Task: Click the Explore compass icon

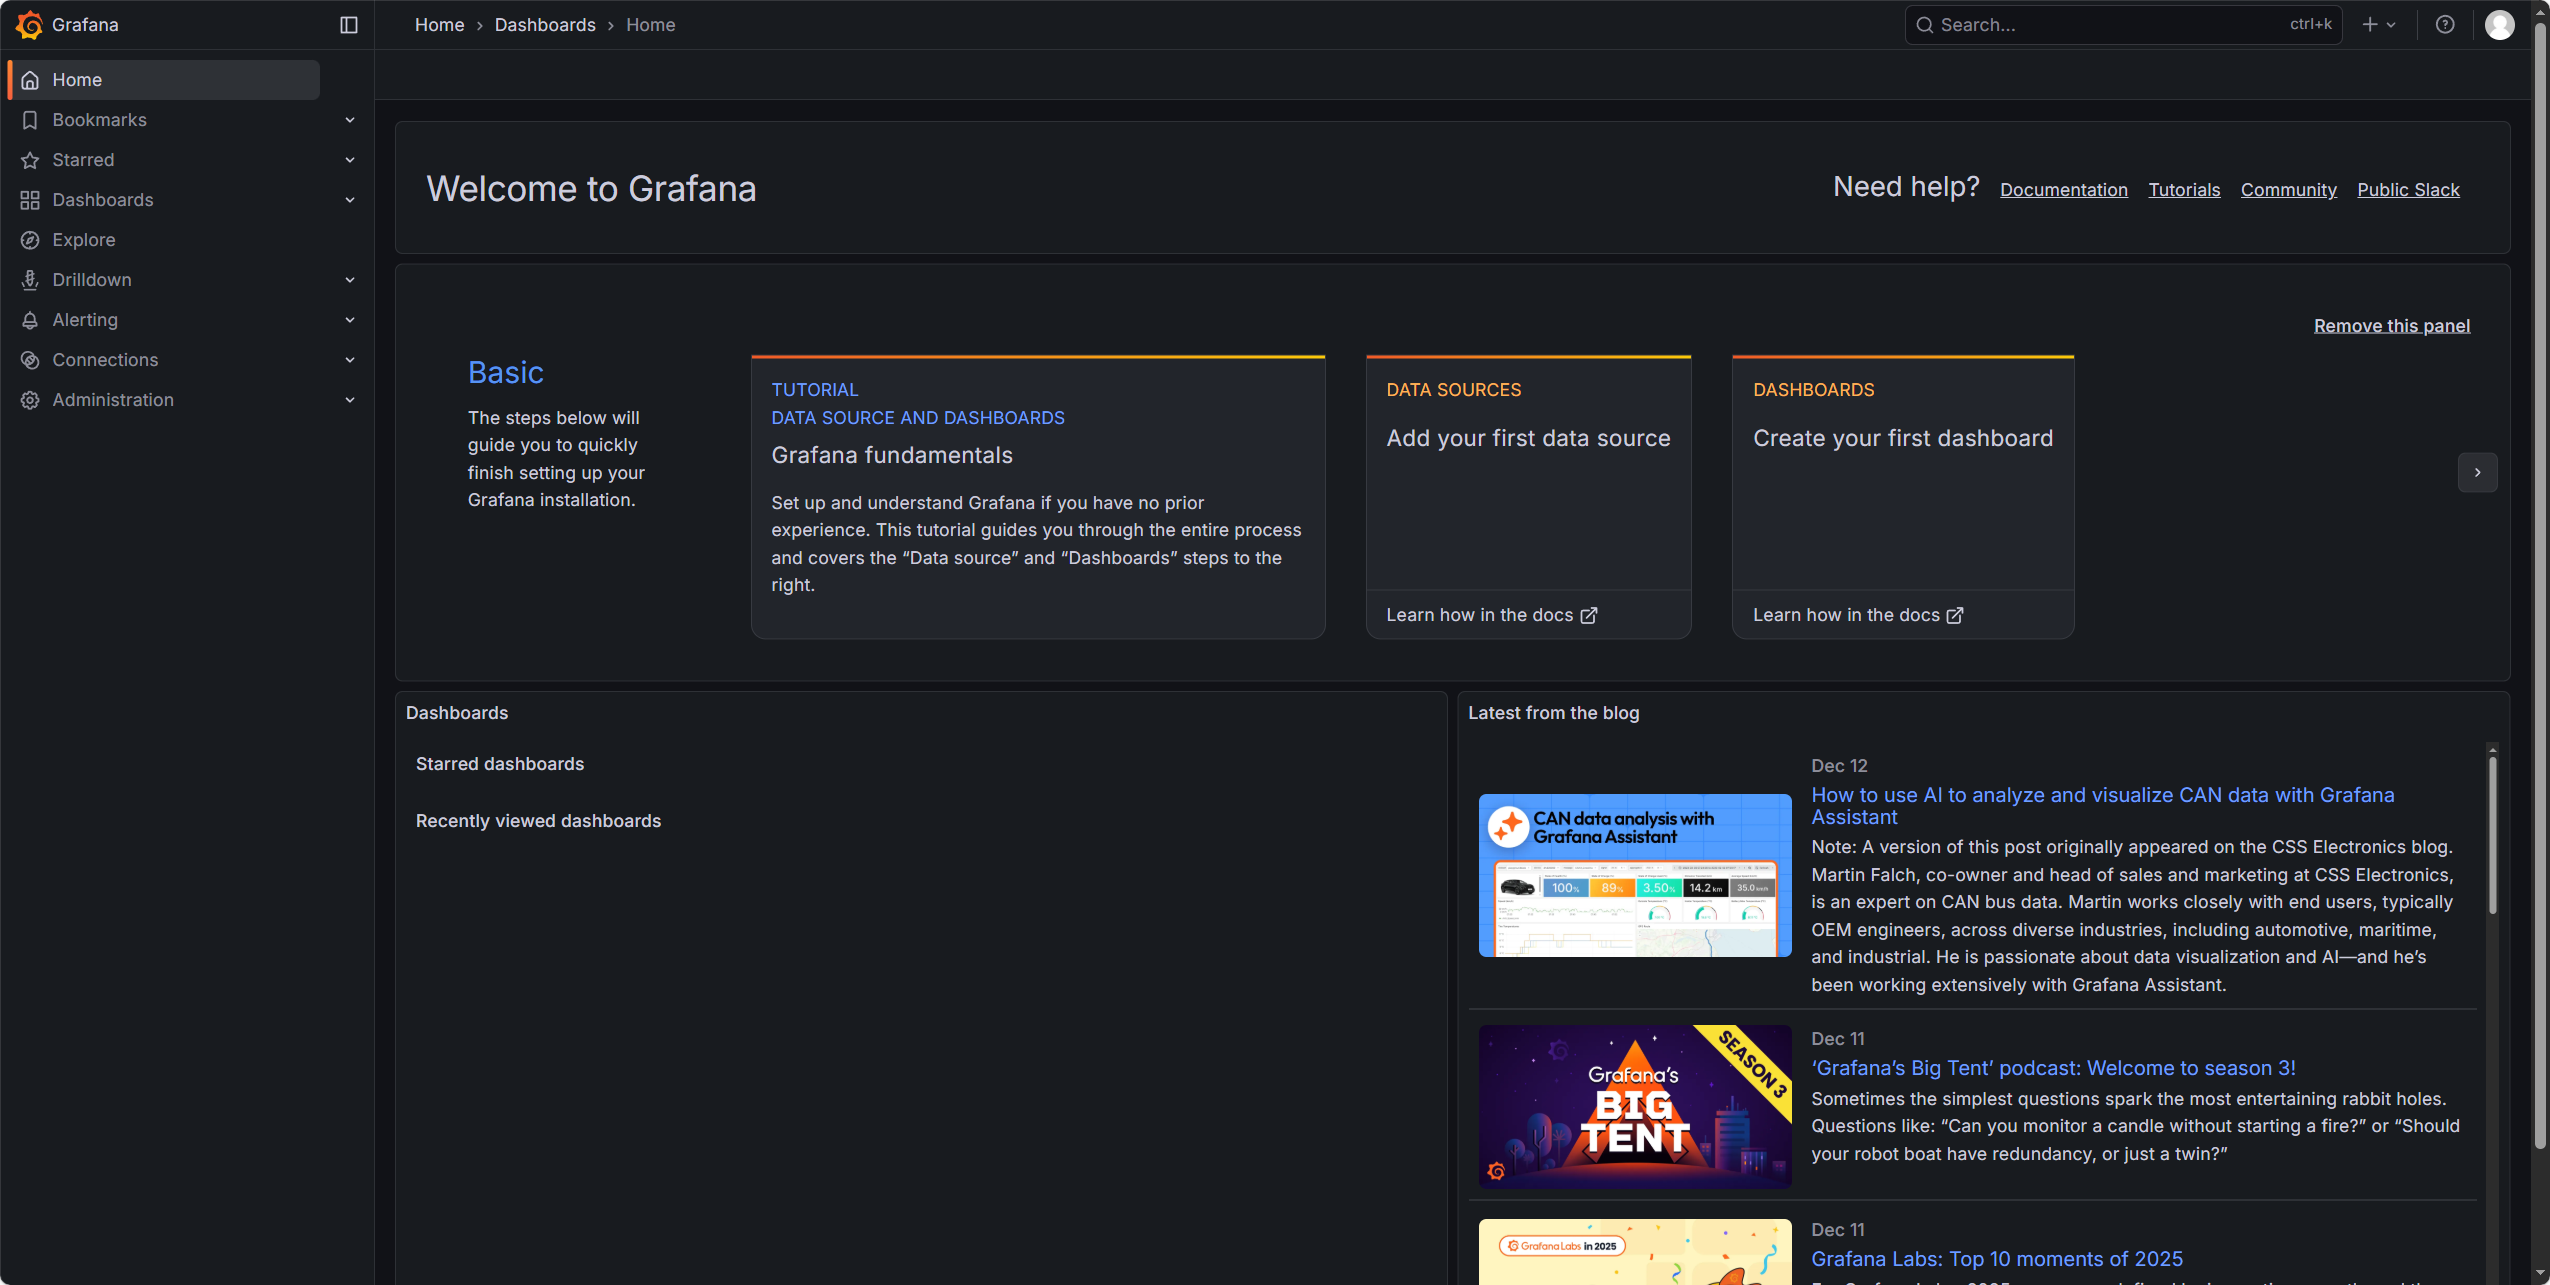Action: click(x=30, y=240)
